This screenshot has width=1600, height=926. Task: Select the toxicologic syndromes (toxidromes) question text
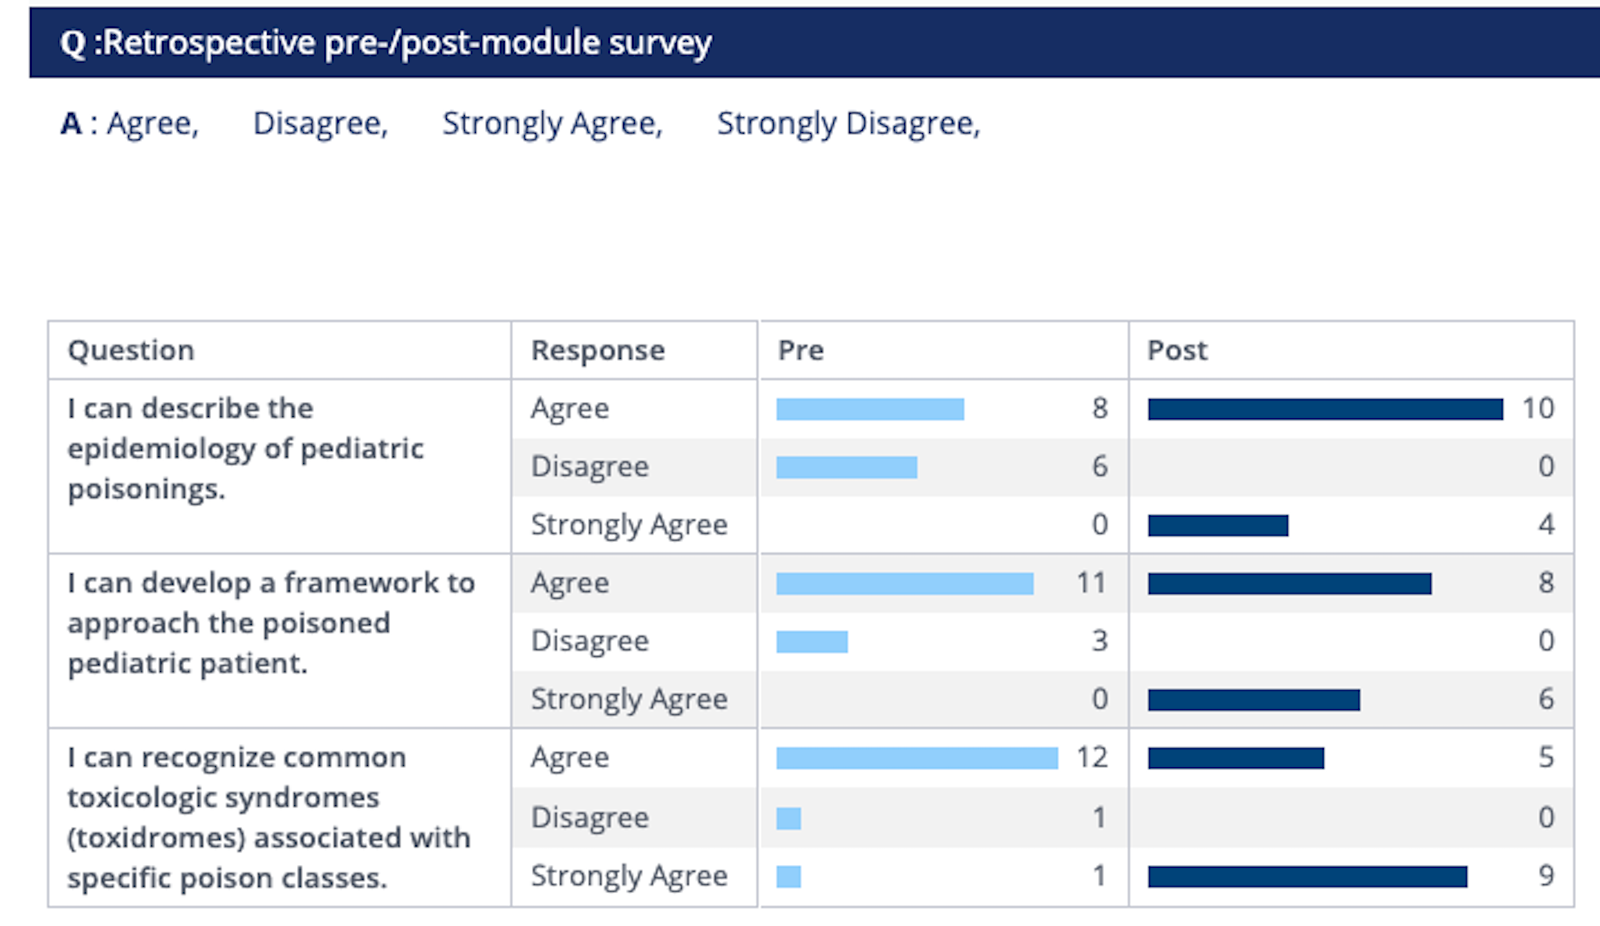click(268, 817)
